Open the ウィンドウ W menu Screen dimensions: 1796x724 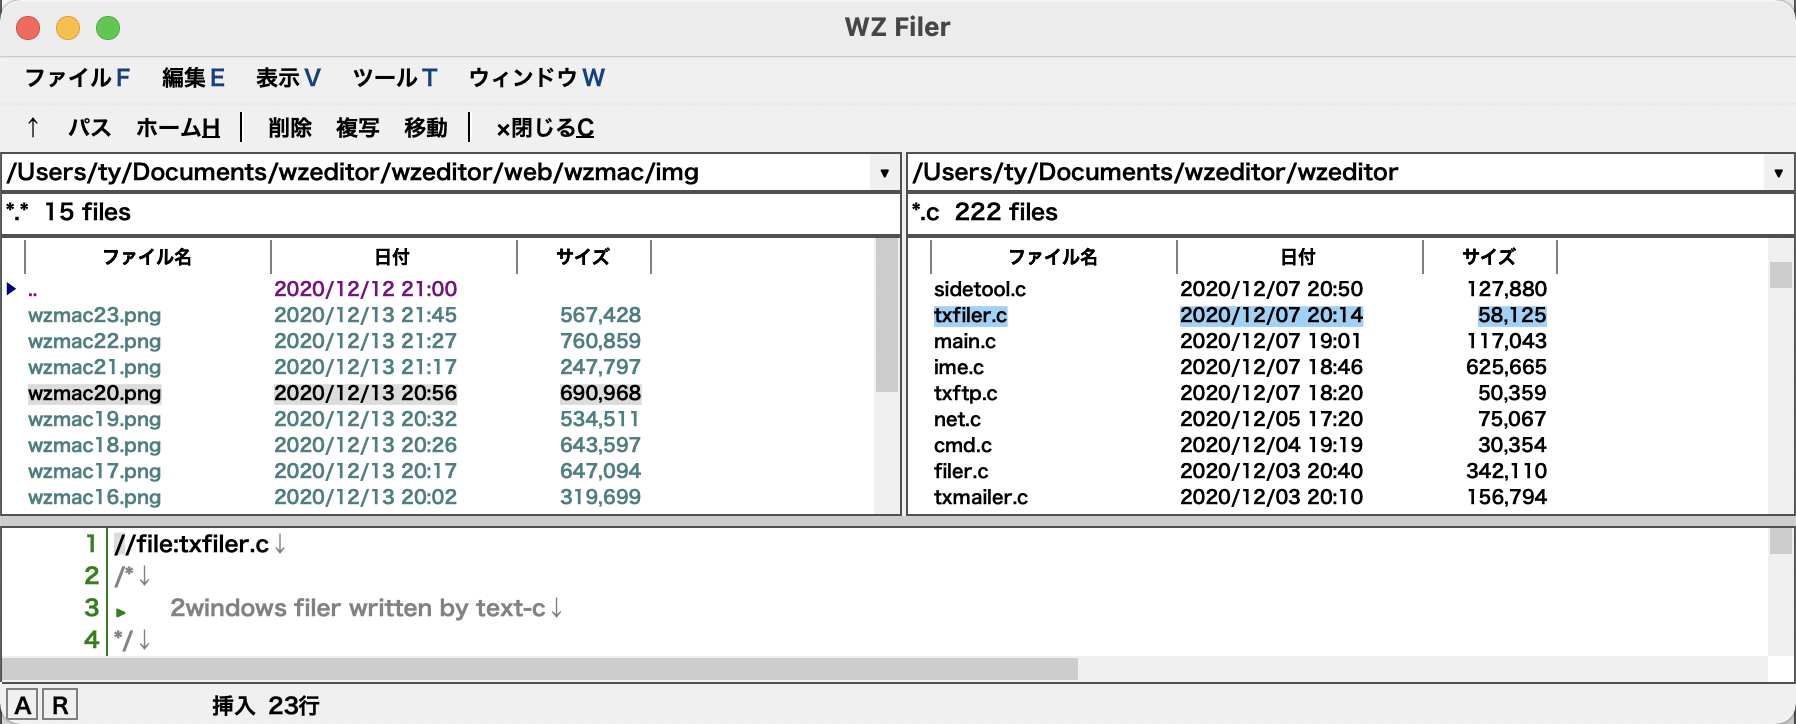(x=536, y=78)
